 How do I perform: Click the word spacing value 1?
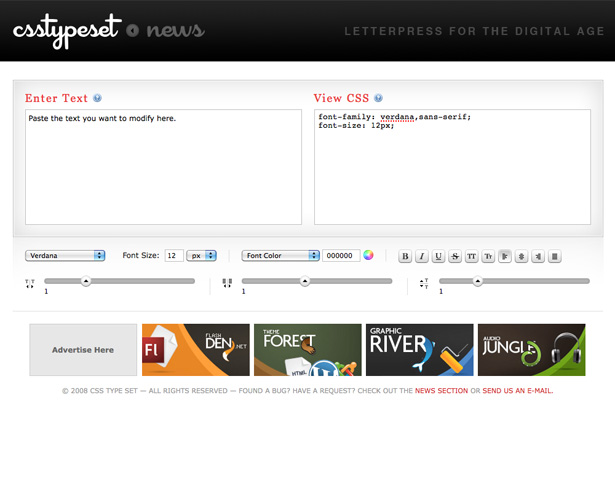[244, 291]
